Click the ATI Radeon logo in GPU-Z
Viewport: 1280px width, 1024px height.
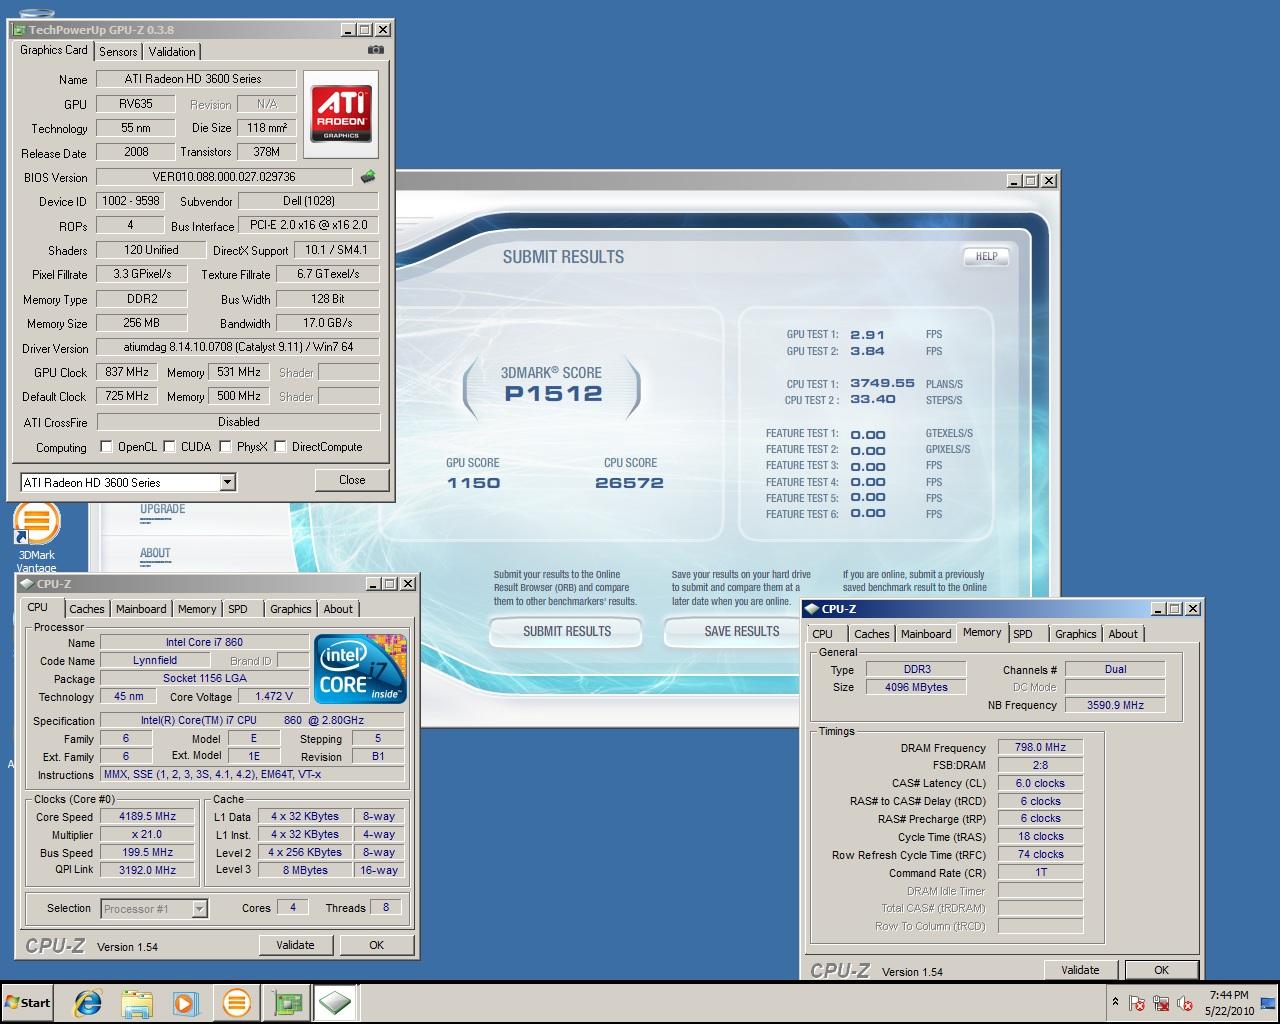[x=341, y=112]
